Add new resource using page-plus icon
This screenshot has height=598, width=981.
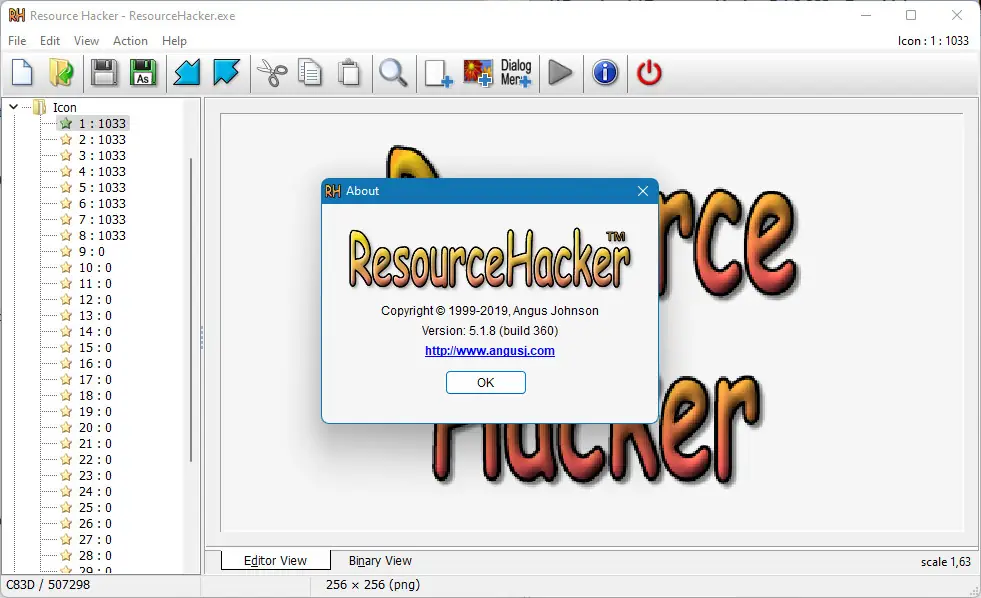point(438,73)
